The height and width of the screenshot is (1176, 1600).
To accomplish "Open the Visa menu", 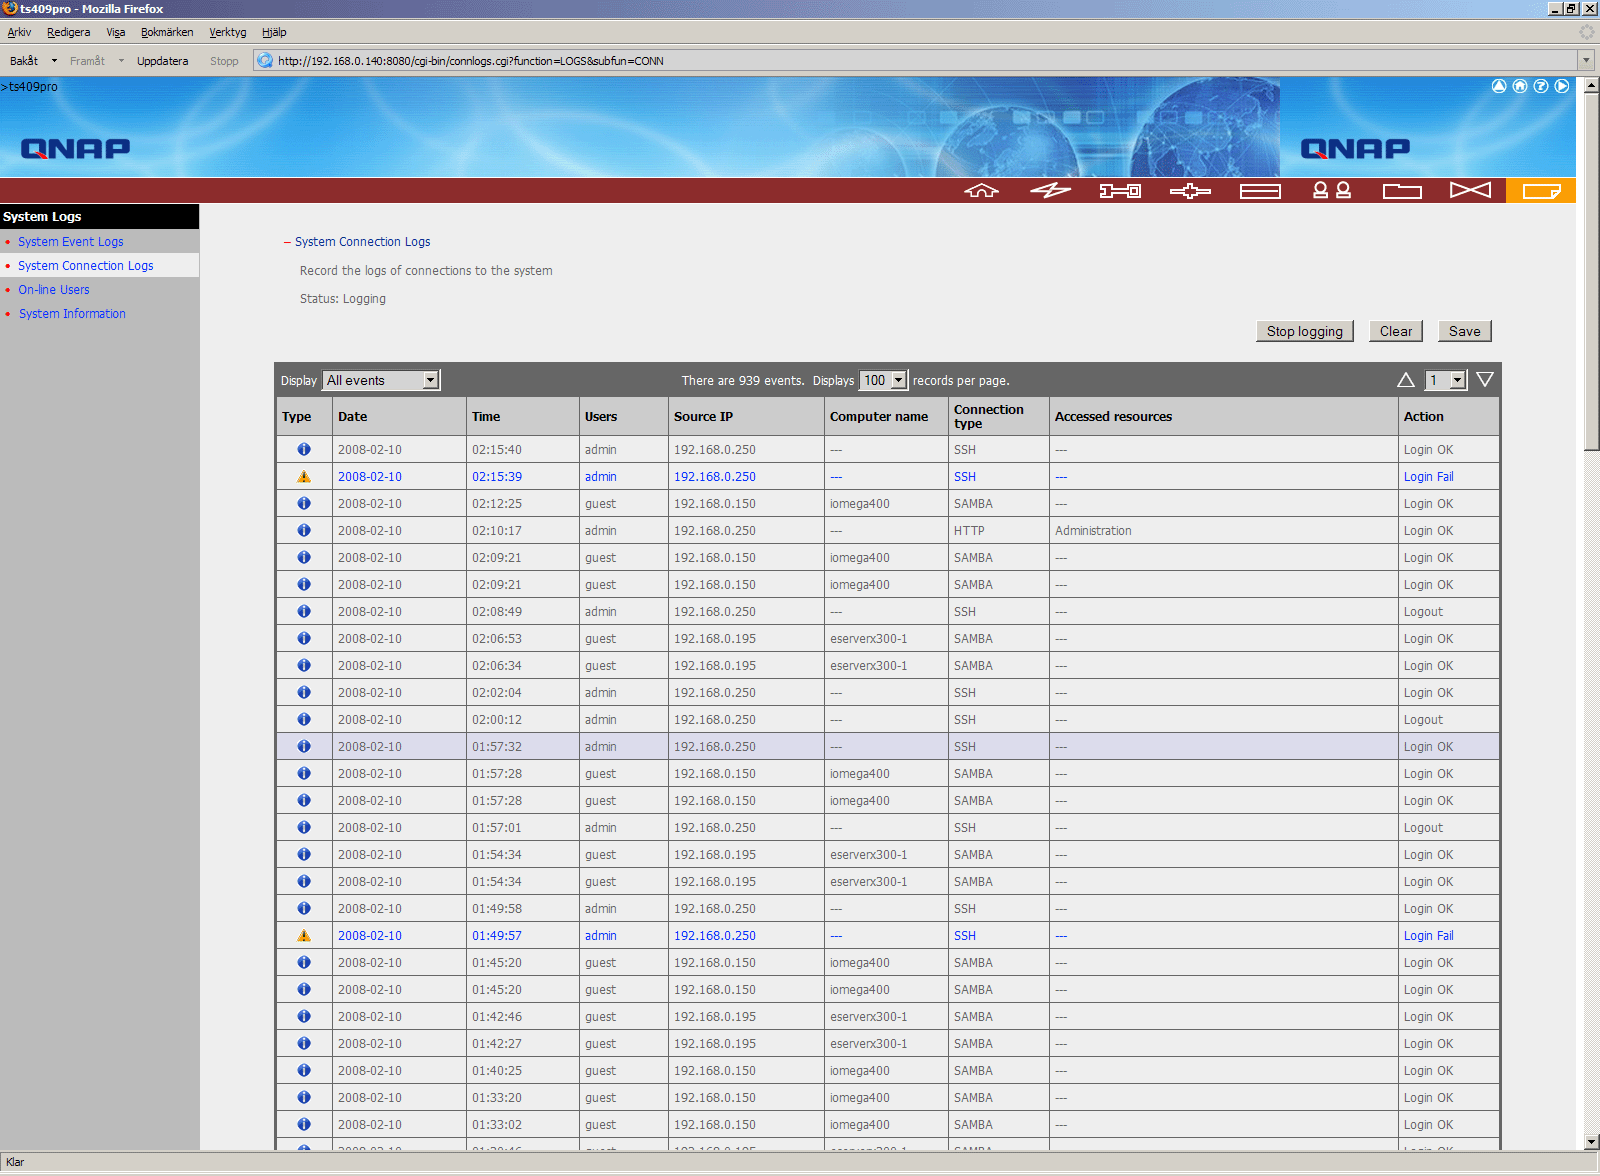I will [116, 32].
